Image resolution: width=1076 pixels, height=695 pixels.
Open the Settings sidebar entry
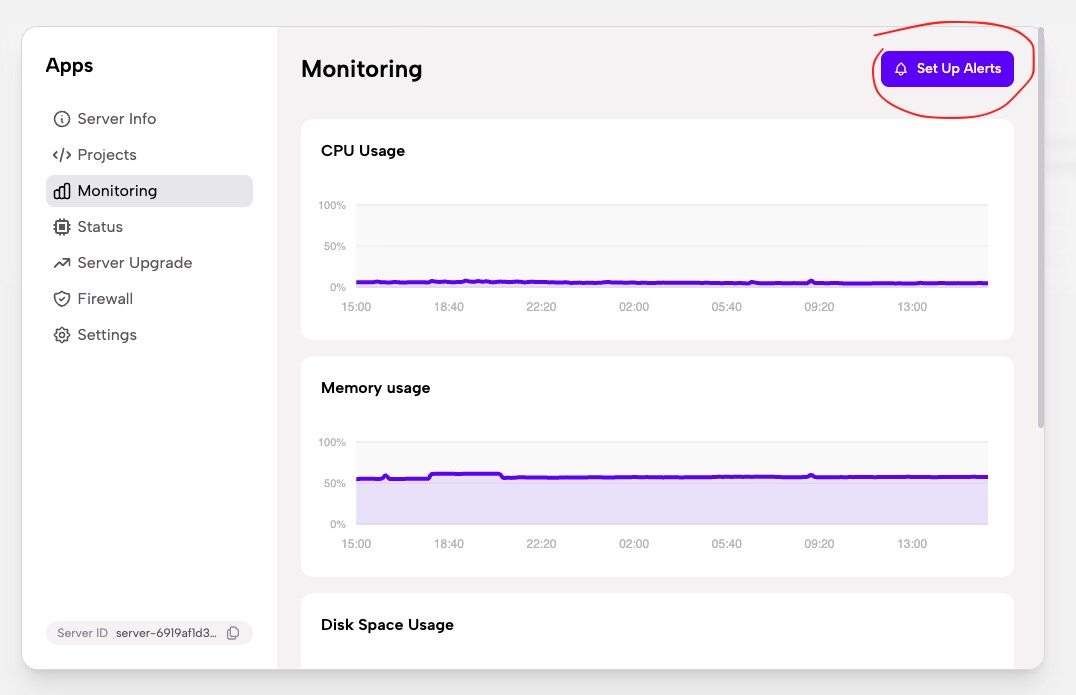pyautogui.click(x=106, y=335)
